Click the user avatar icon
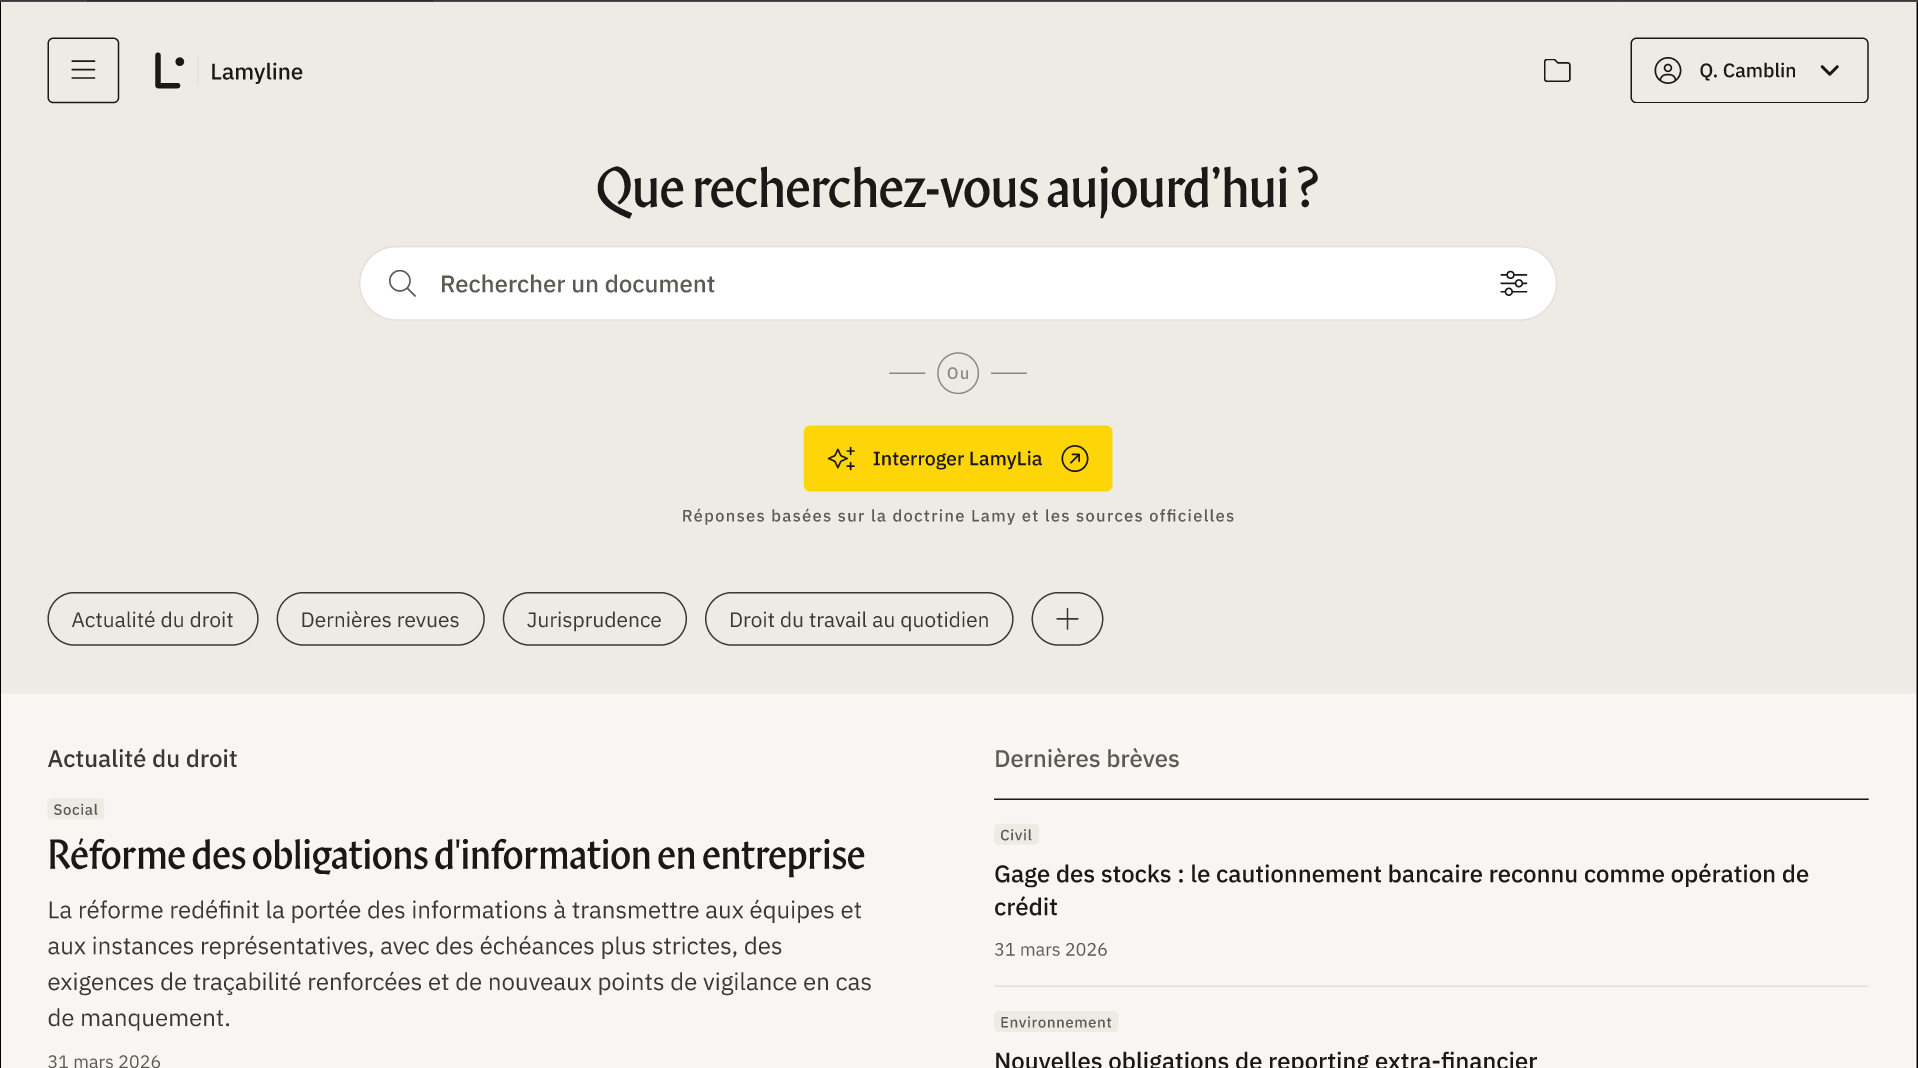1918x1068 pixels. pyautogui.click(x=1667, y=70)
